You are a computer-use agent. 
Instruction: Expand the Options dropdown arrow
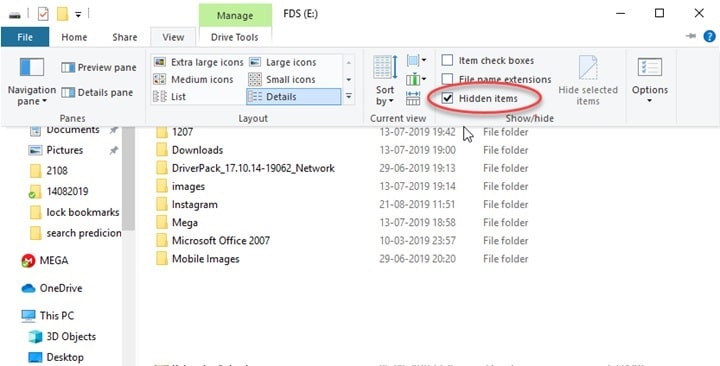pyautogui.click(x=649, y=101)
